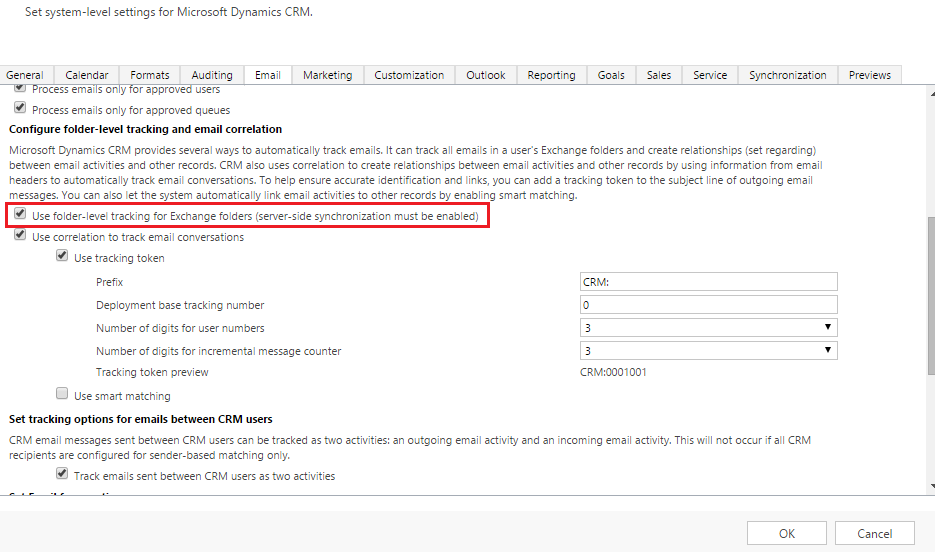
Task: Click the Prefix input field
Action: 708,282
